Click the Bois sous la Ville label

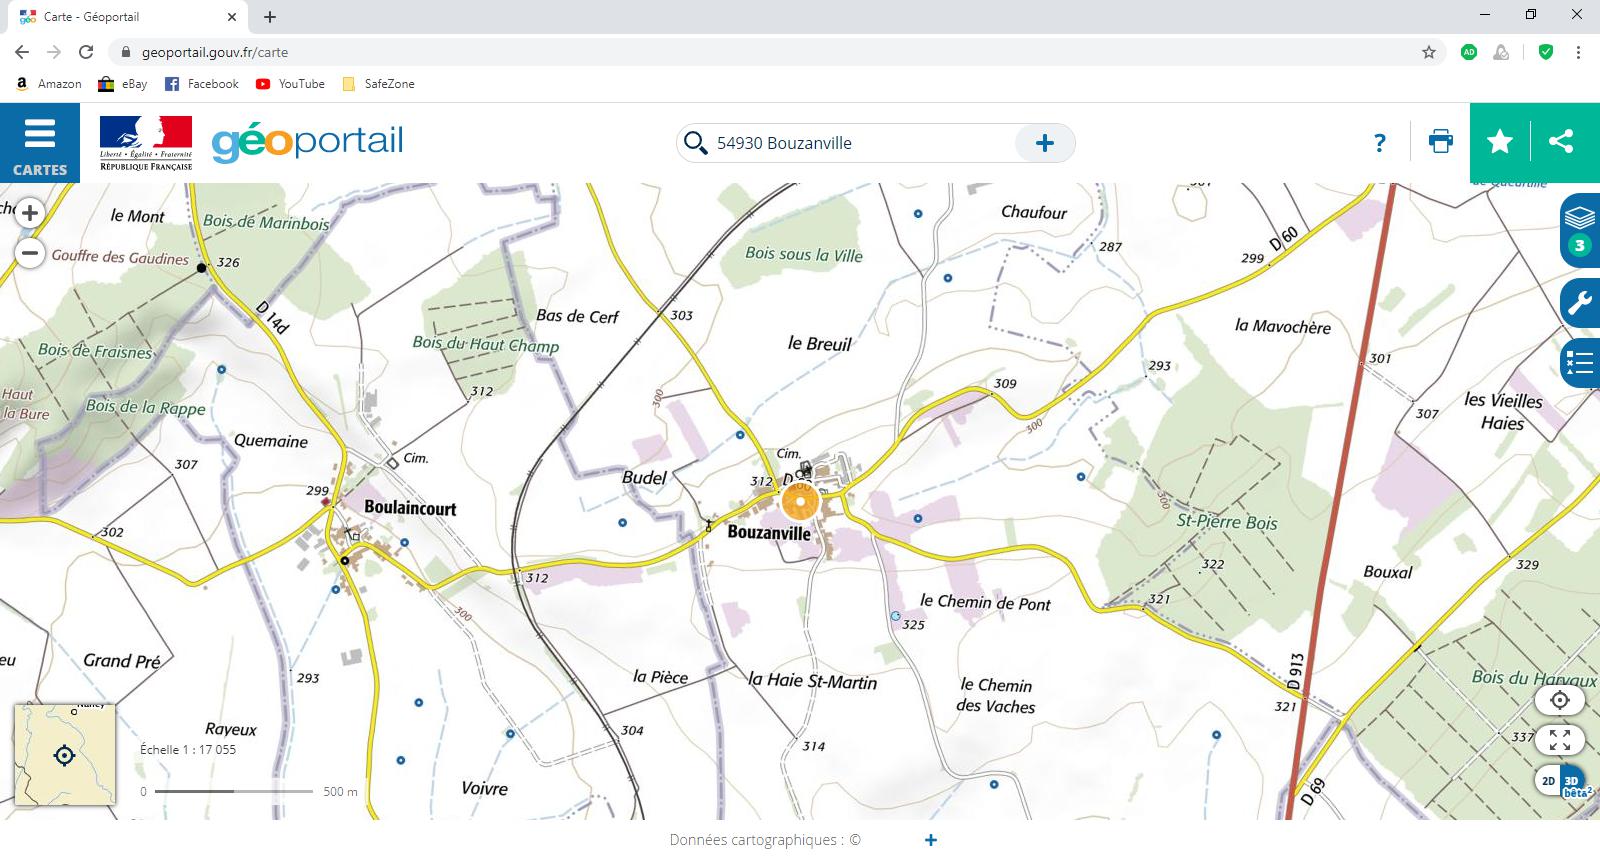tap(804, 254)
